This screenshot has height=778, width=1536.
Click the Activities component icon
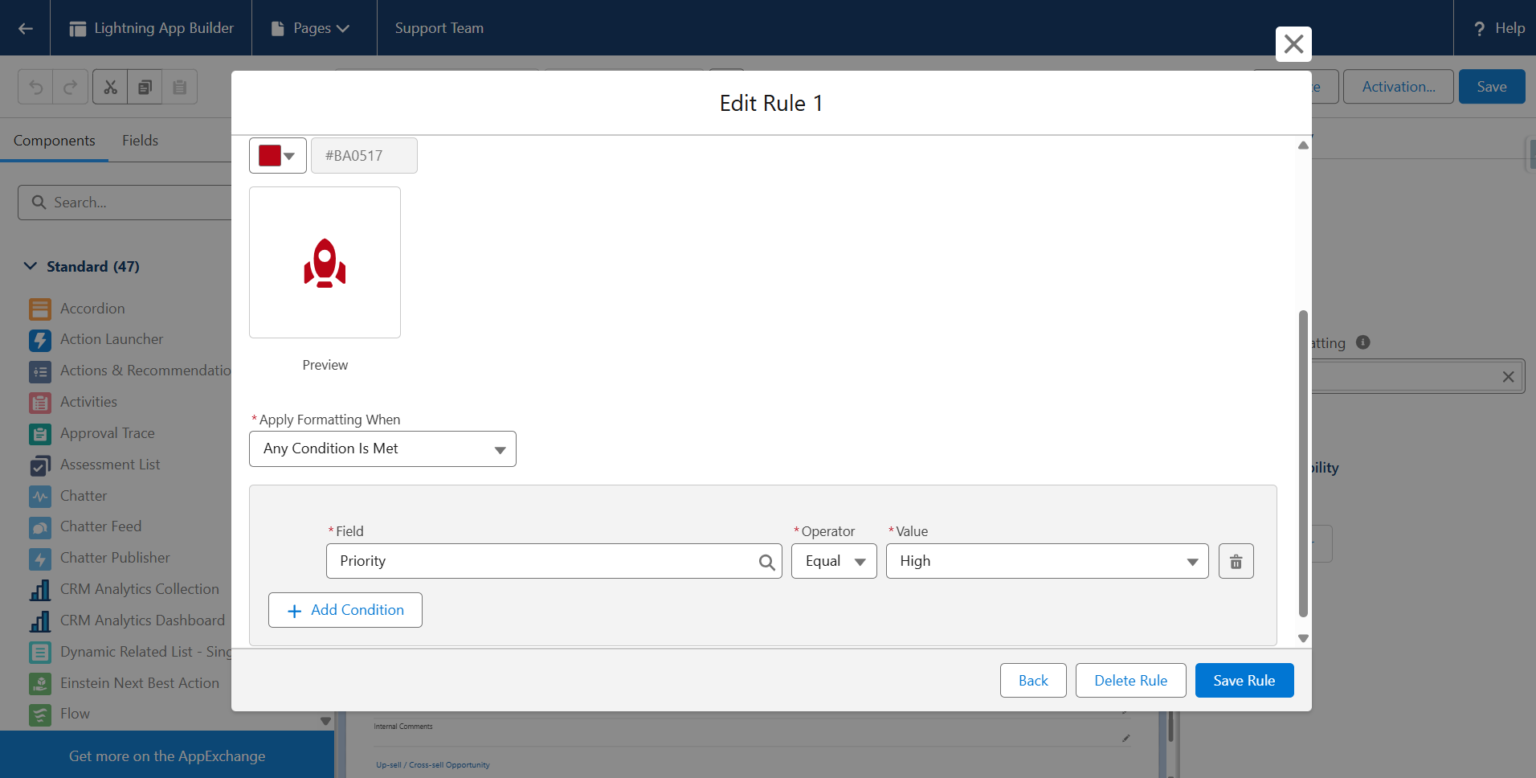(x=40, y=402)
